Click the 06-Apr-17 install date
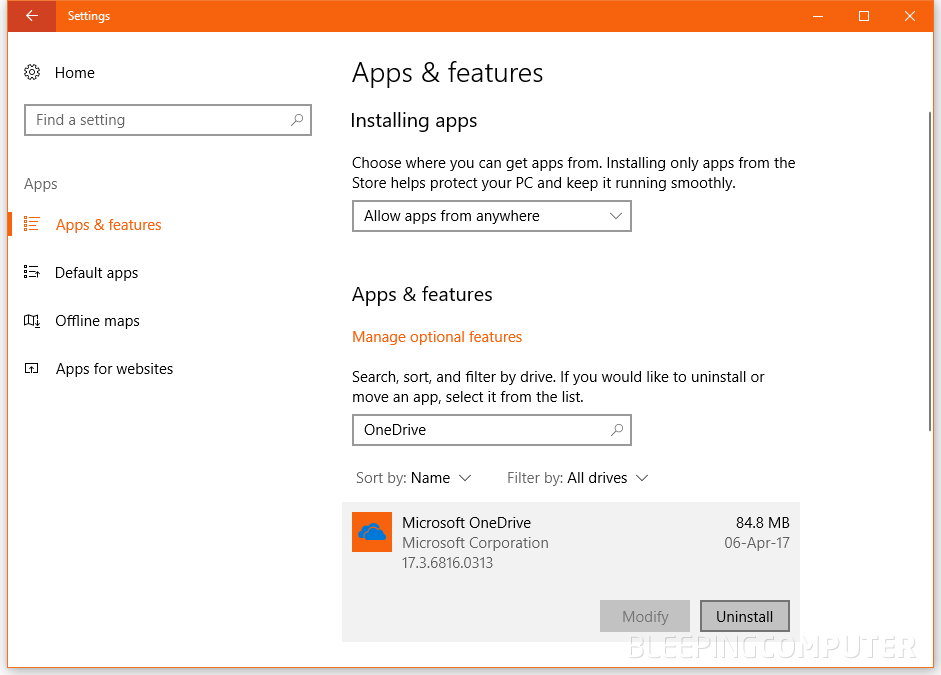 point(757,543)
